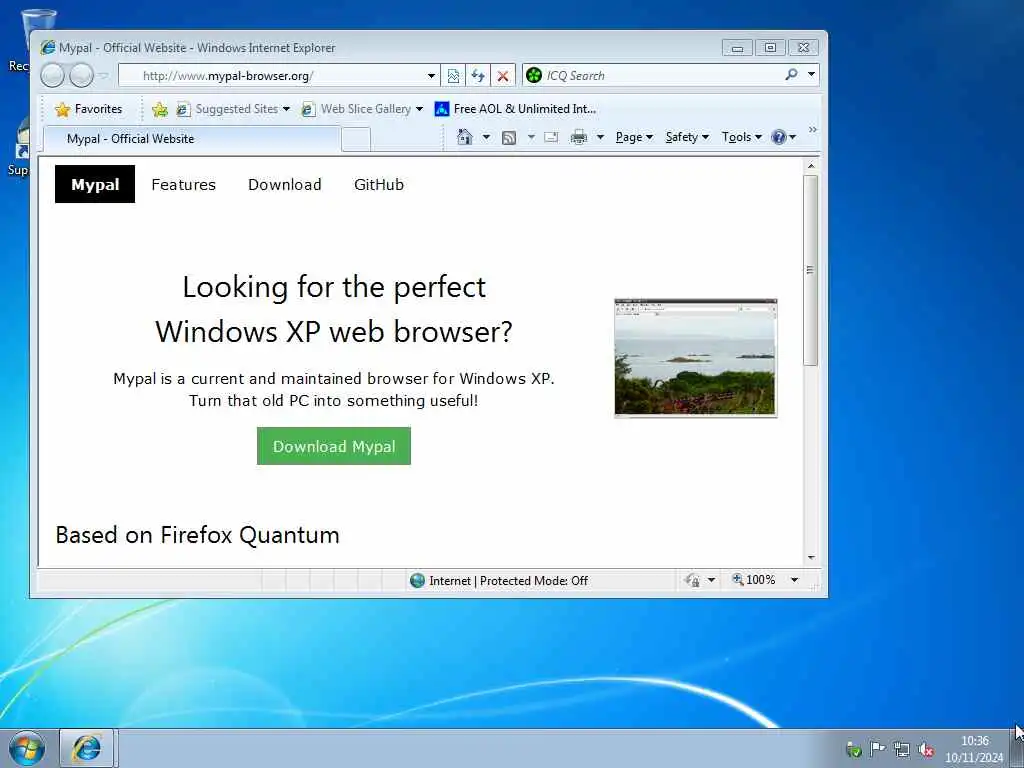The height and width of the screenshot is (768, 1024).
Task: Click the RSS Feeds icon
Action: pos(509,137)
